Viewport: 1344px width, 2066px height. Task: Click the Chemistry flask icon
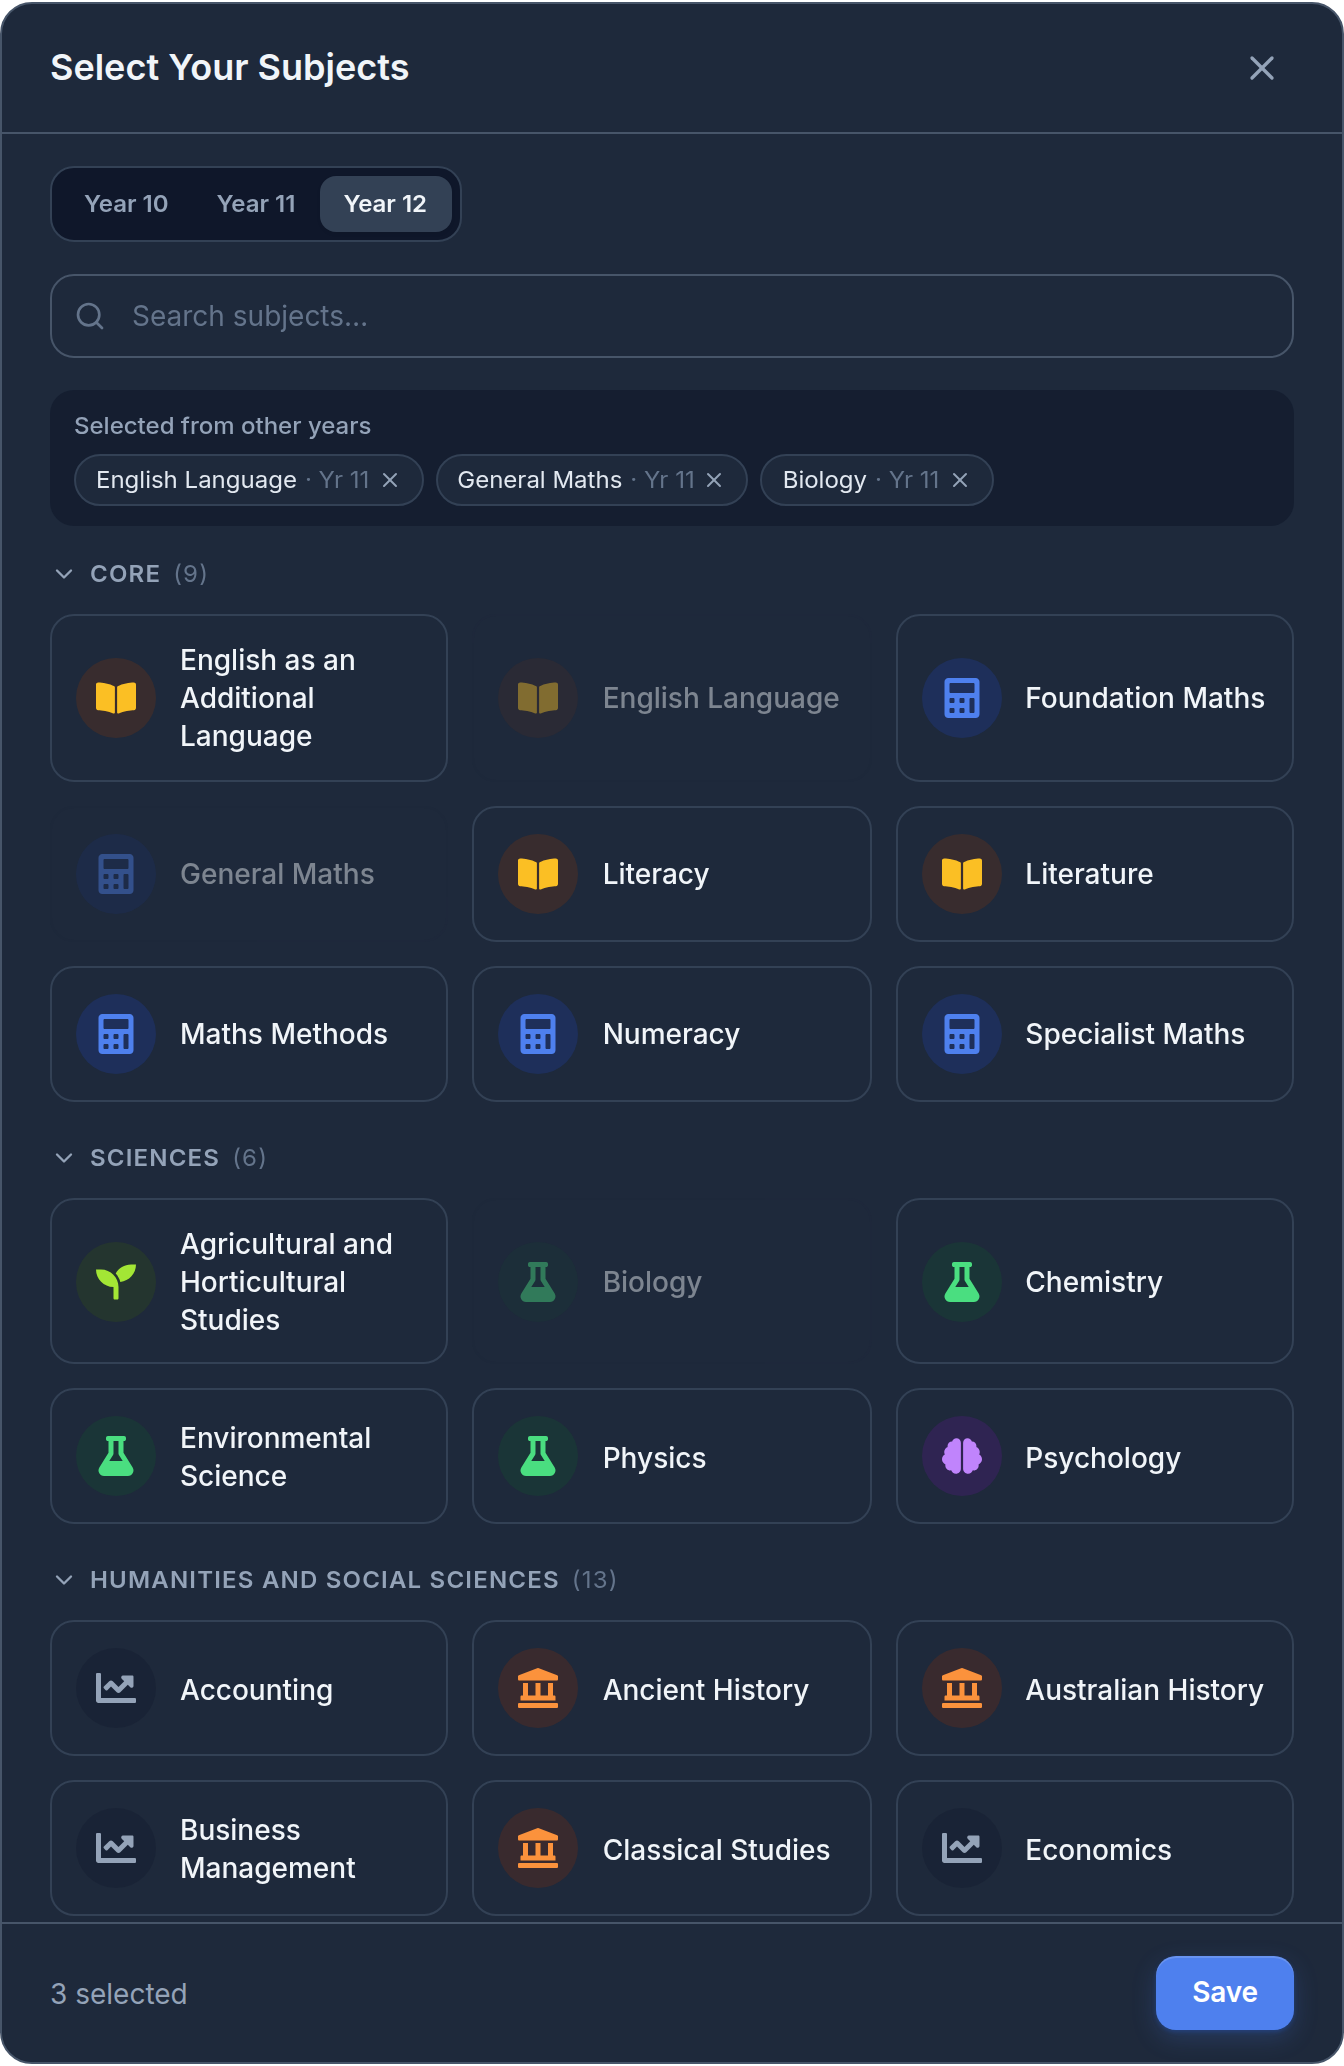coord(961,1281)
